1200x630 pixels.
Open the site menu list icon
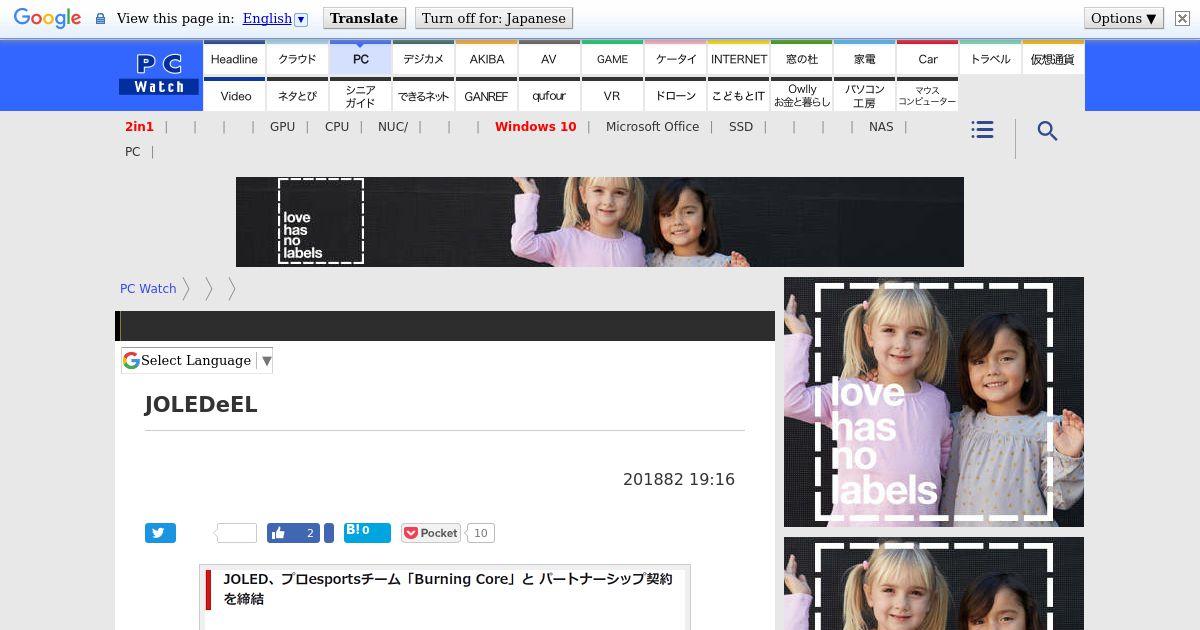click(982, 130)
